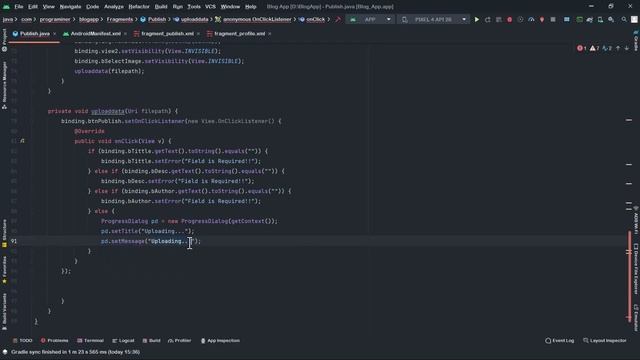Viewport: 640px width, 360px height.
Task: Click the Stop square icon in toolbar
Action: pyautogui.click(x=553, y=19)
